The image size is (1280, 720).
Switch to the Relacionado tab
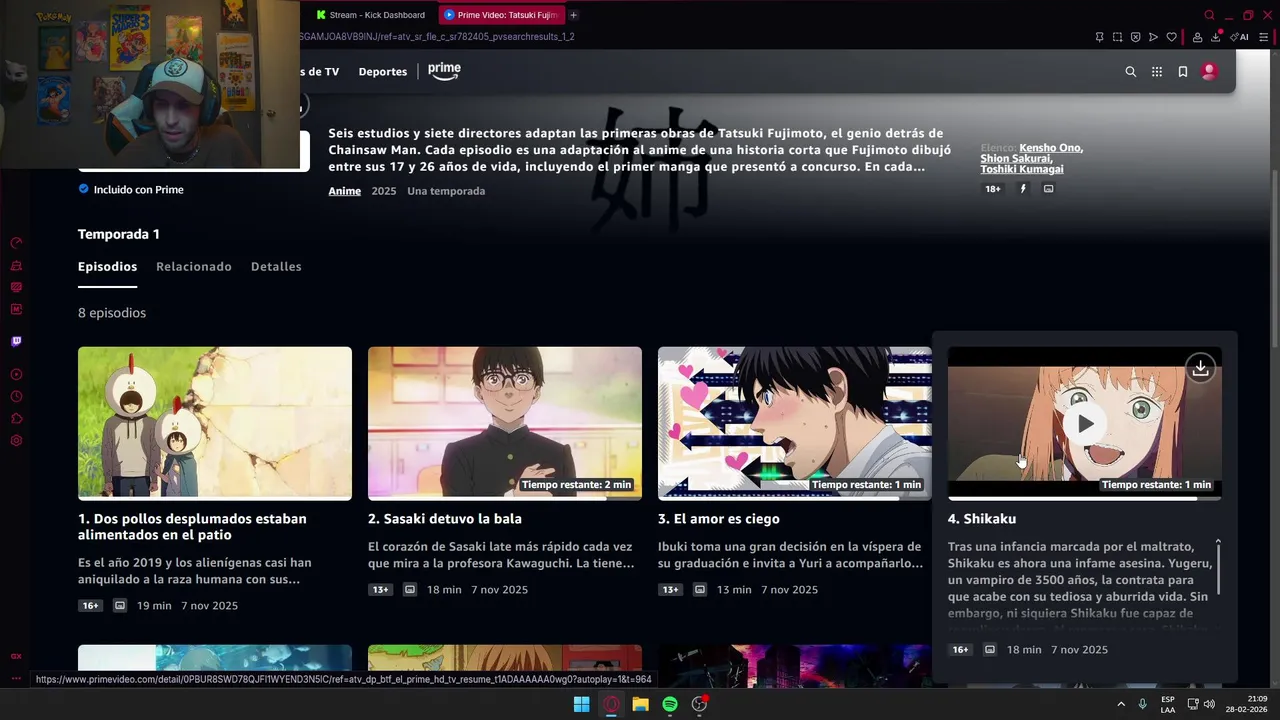point(194,267)
